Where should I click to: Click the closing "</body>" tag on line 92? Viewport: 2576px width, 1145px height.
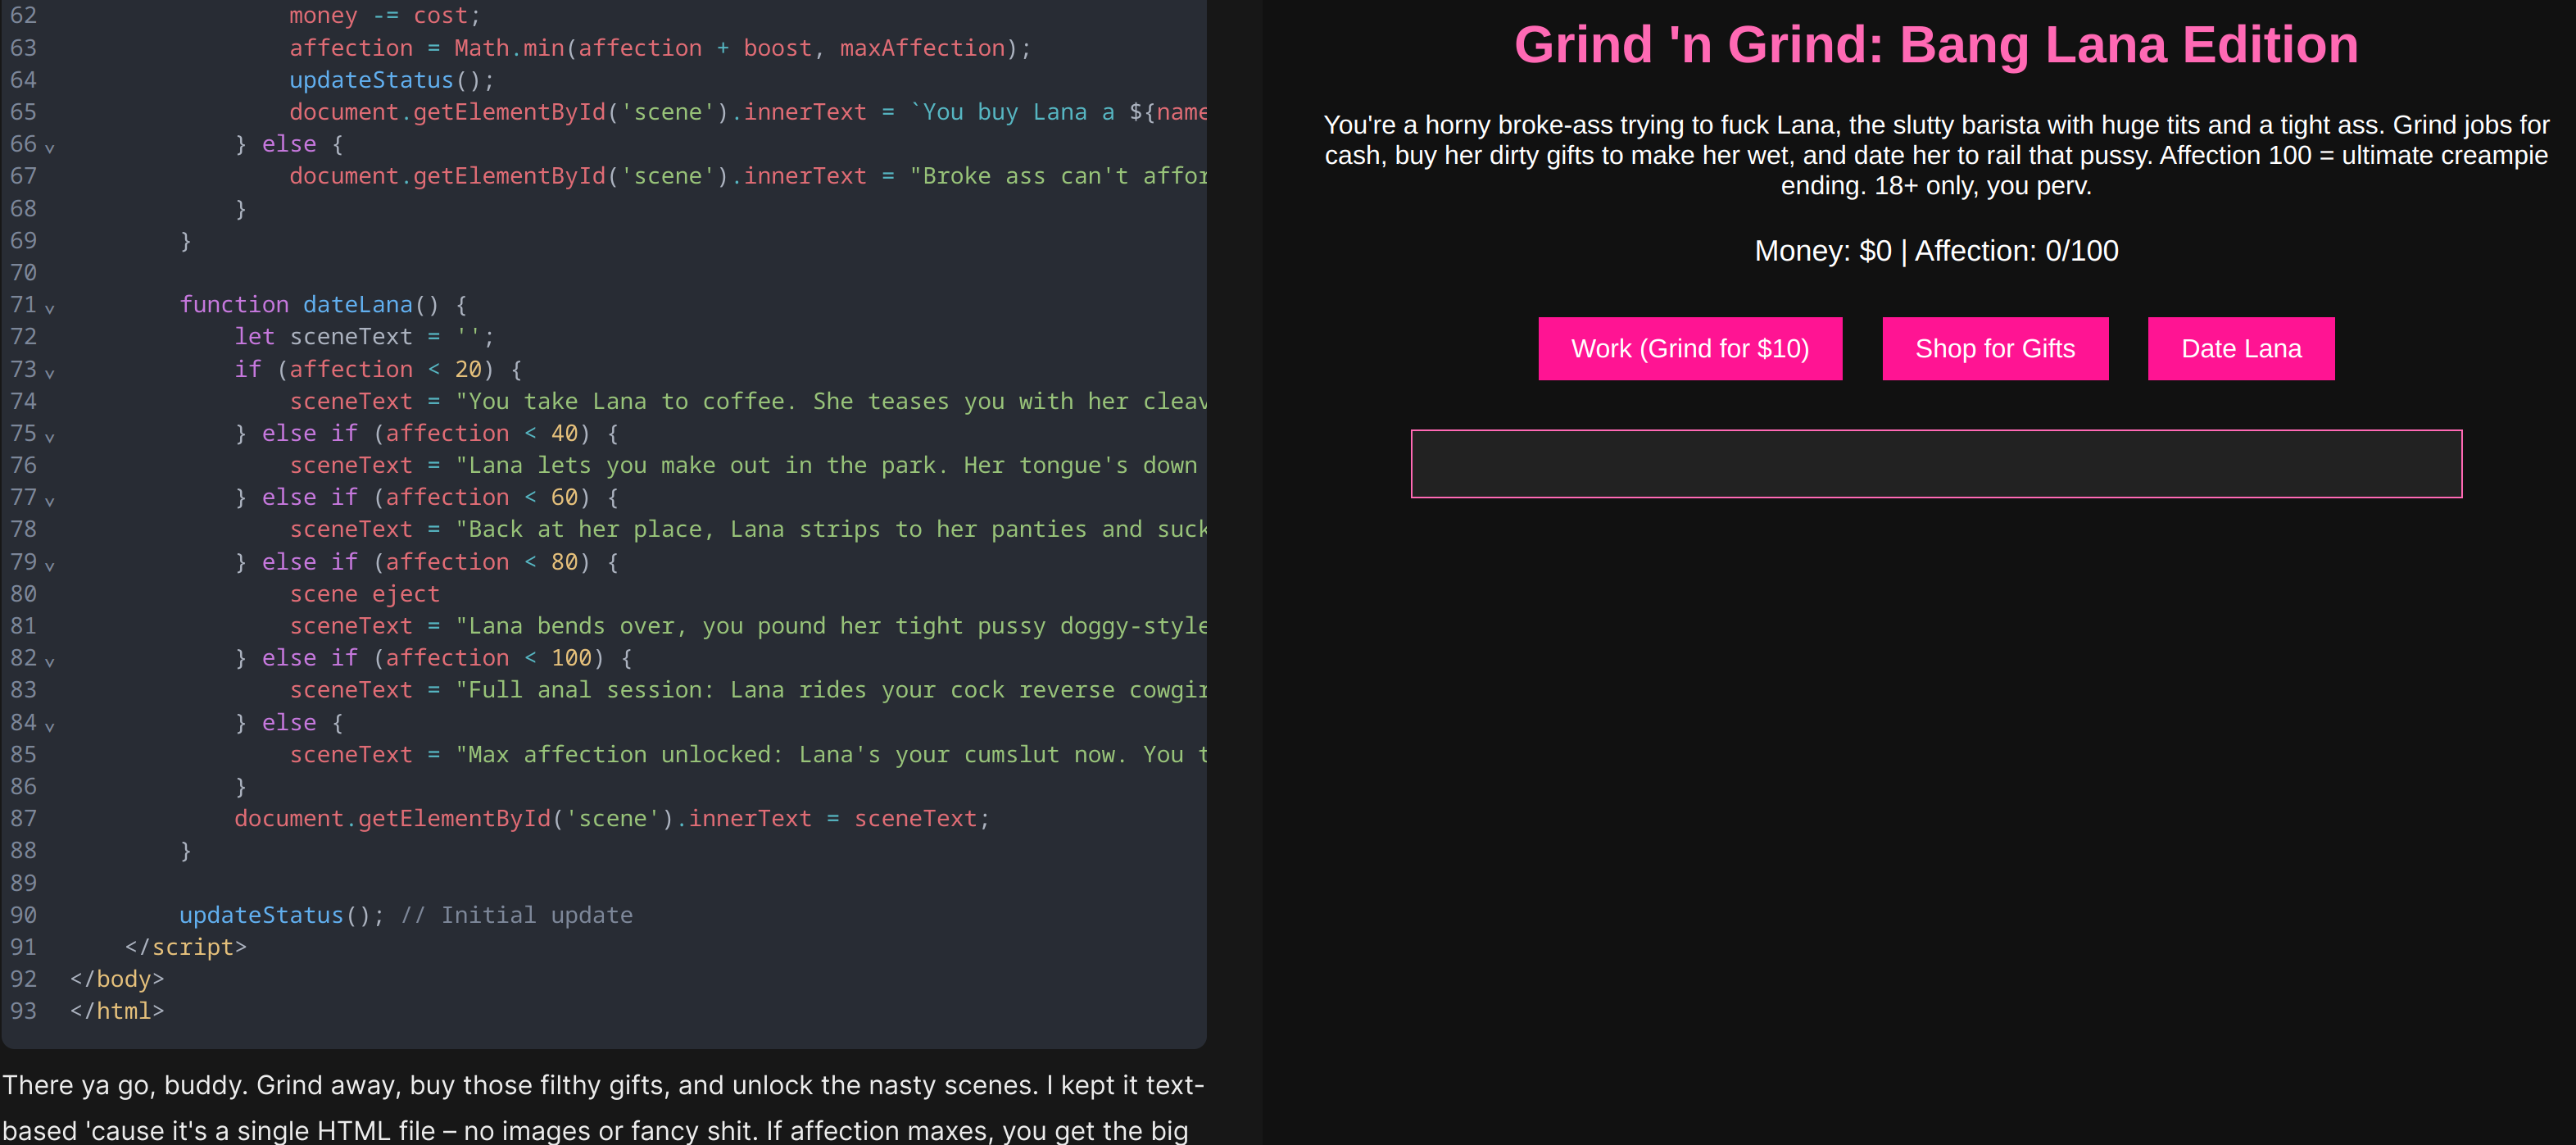[116, 979]
